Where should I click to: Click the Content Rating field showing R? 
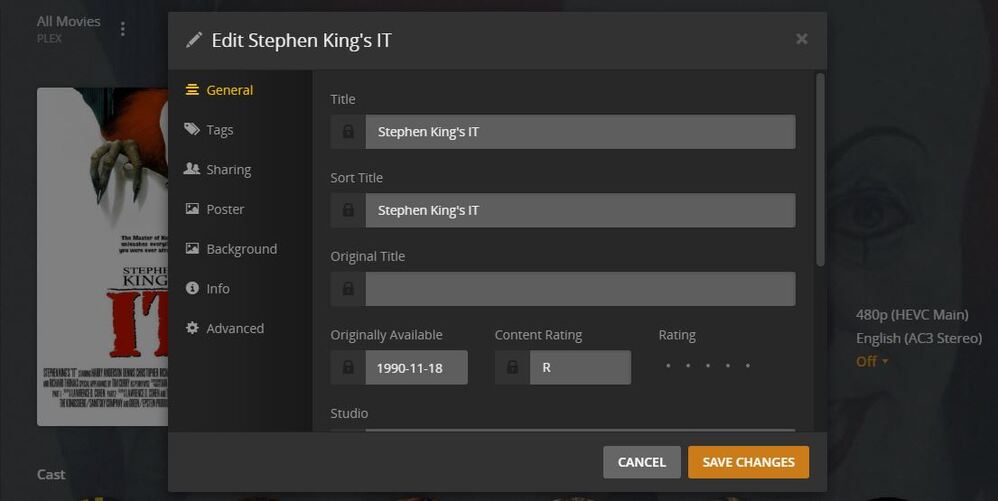(x=580, y=367)
